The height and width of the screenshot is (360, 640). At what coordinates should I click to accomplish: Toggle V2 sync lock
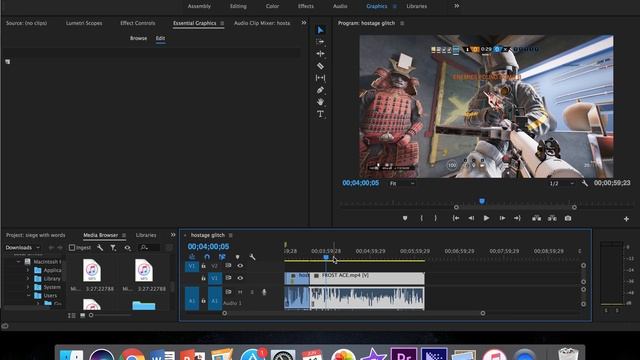[x=228, y=266]
